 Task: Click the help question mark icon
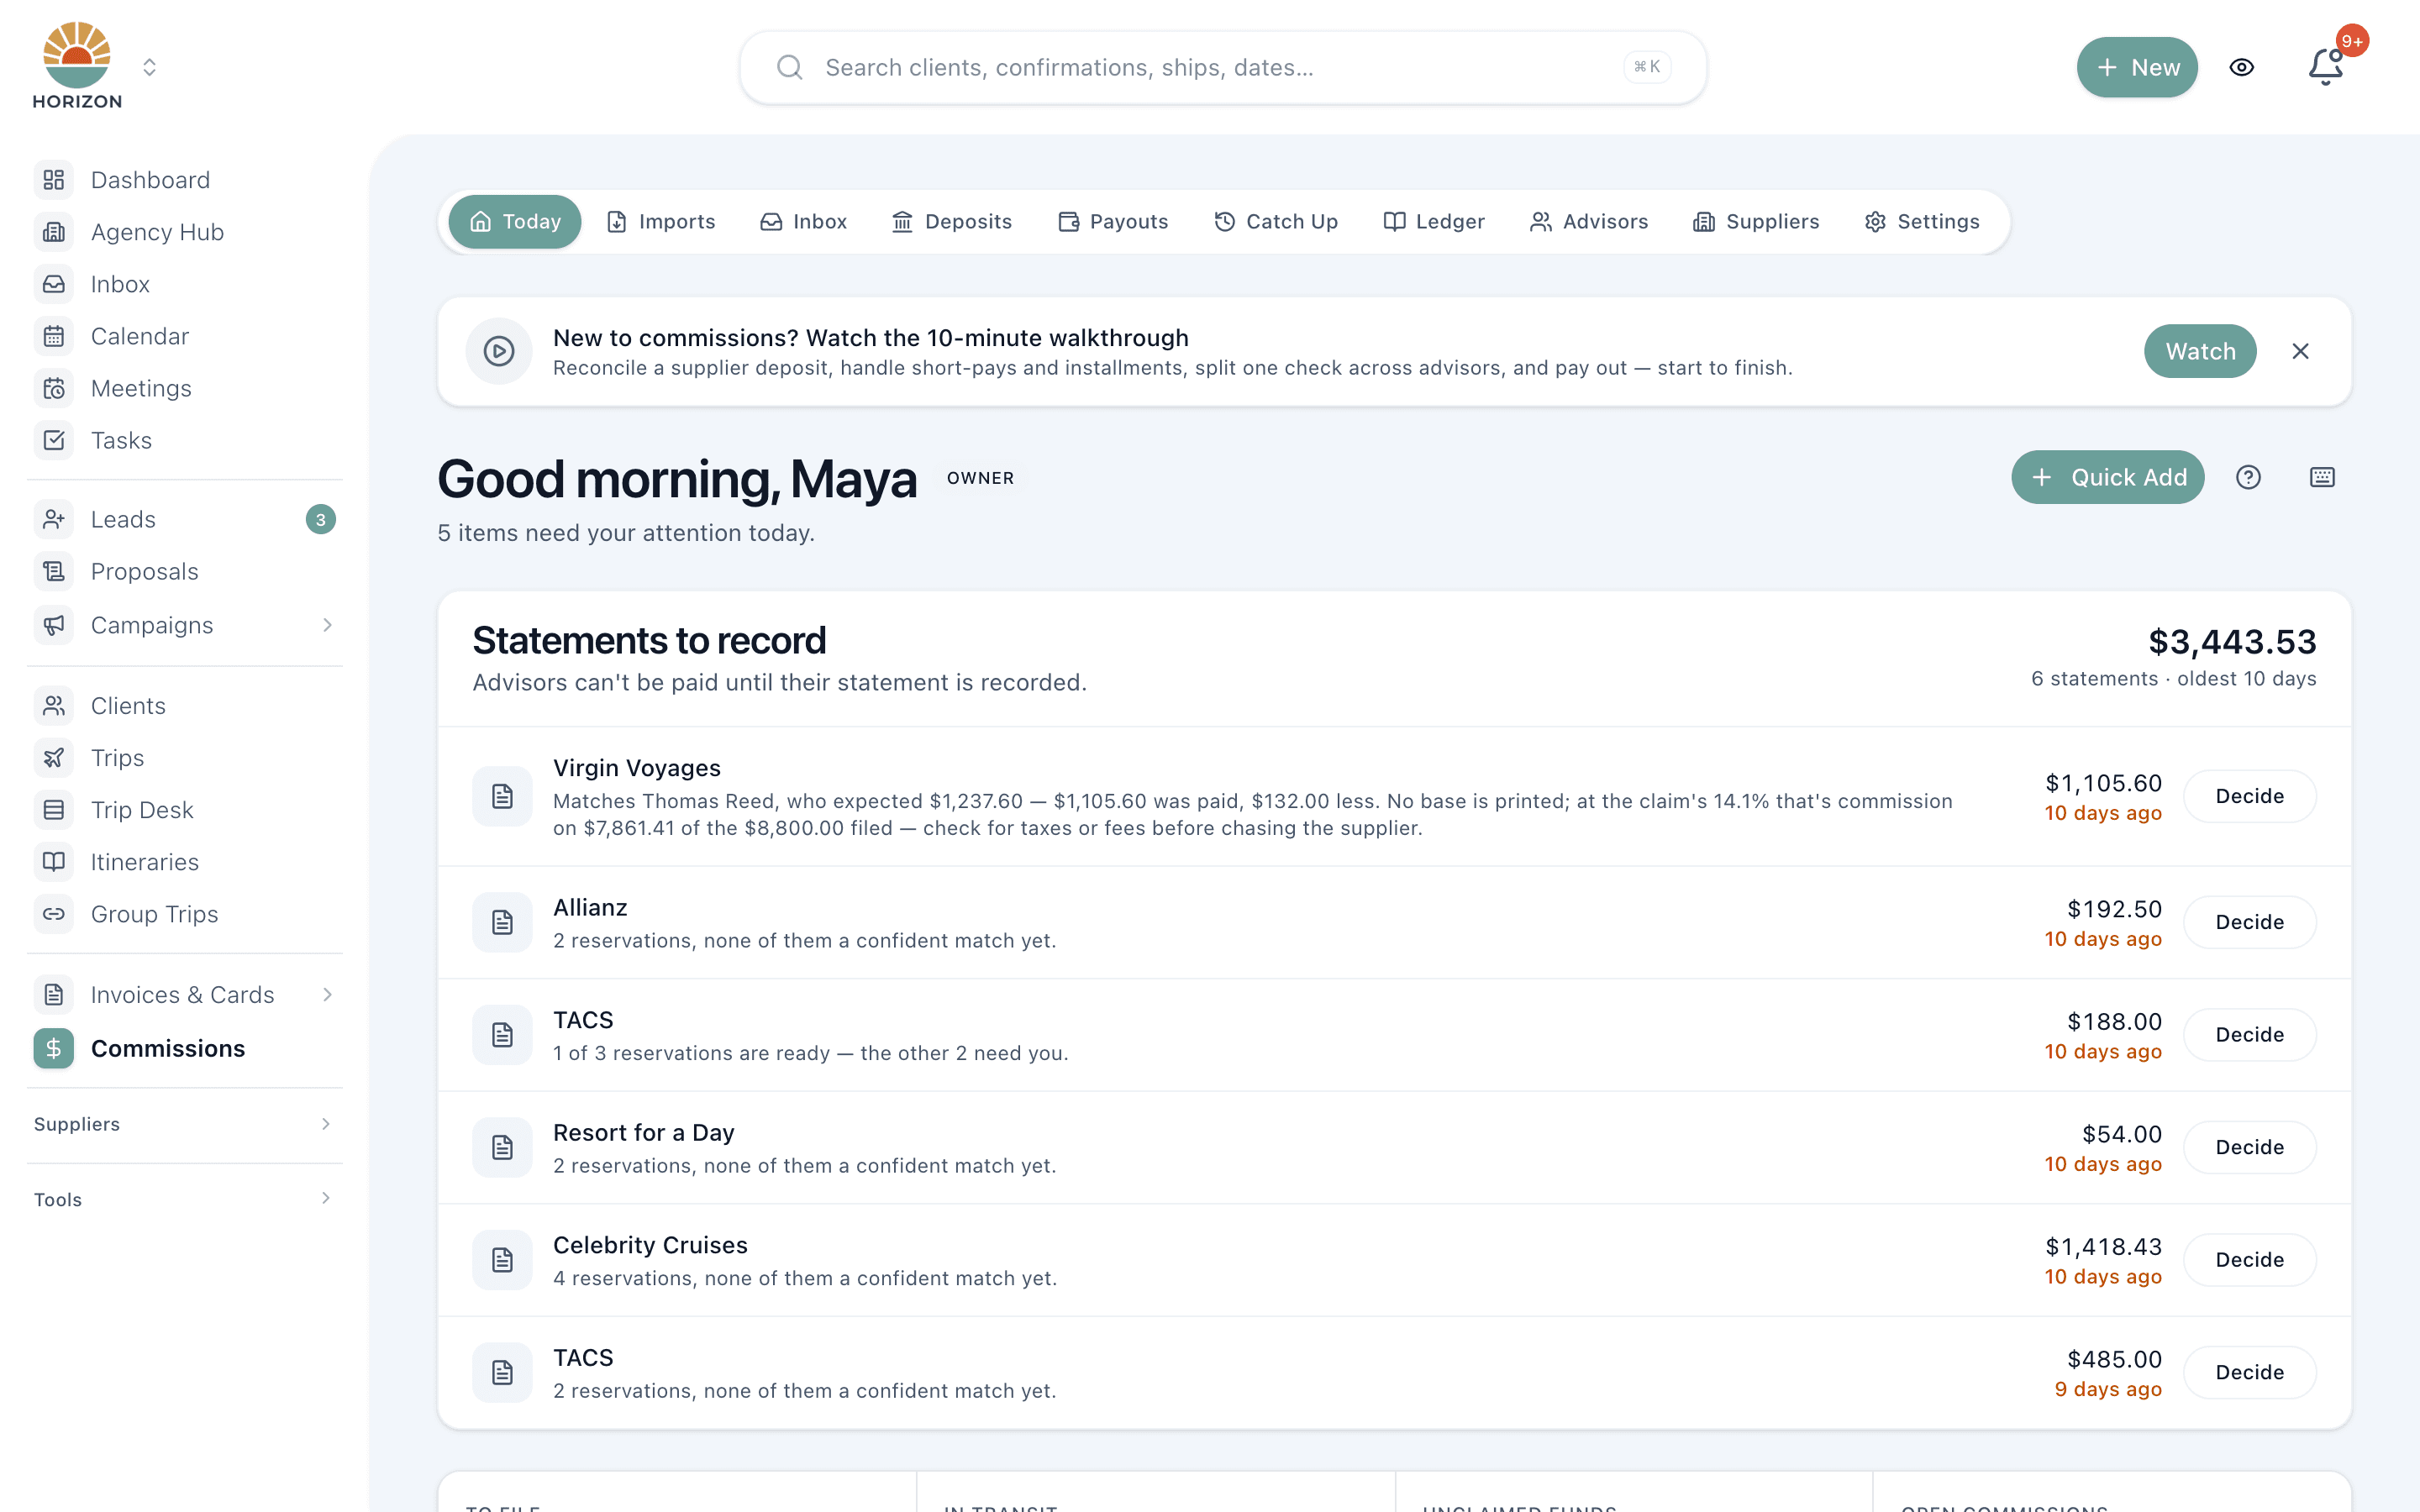click(2248, 477)
